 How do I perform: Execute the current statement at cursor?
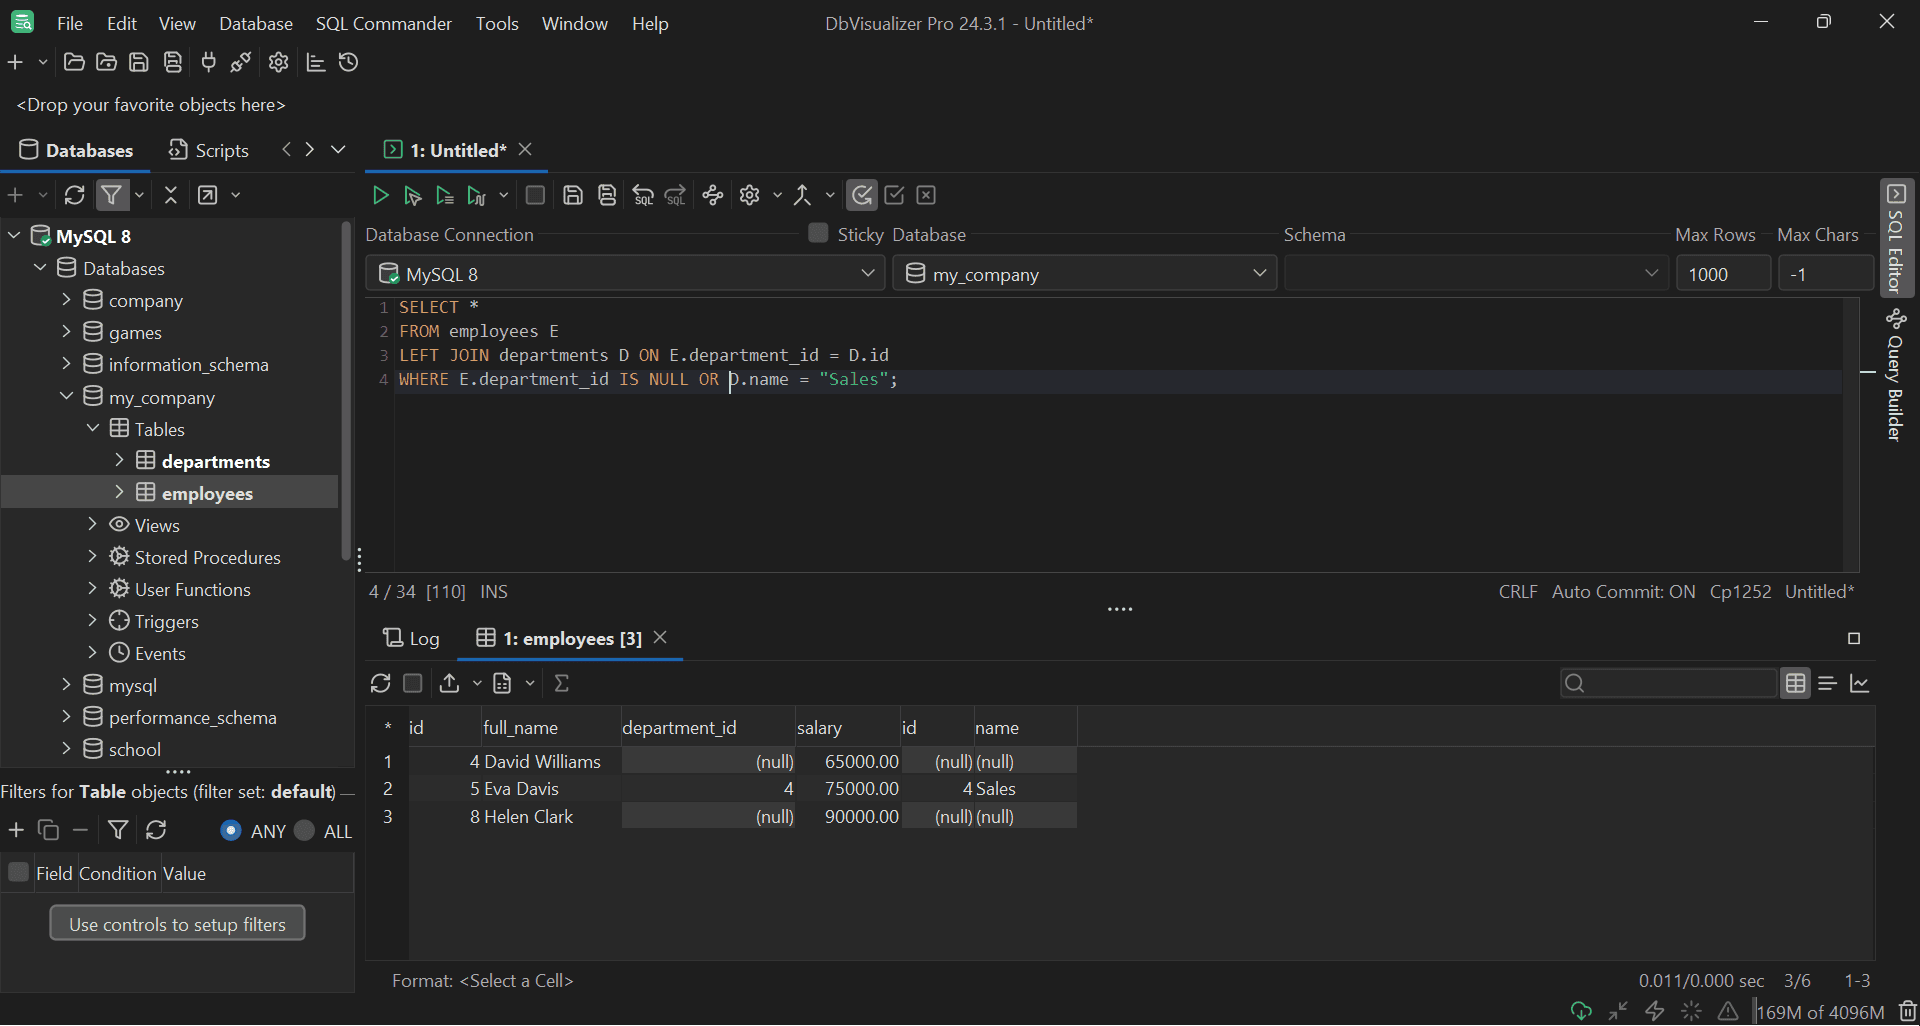pos(412,195)
